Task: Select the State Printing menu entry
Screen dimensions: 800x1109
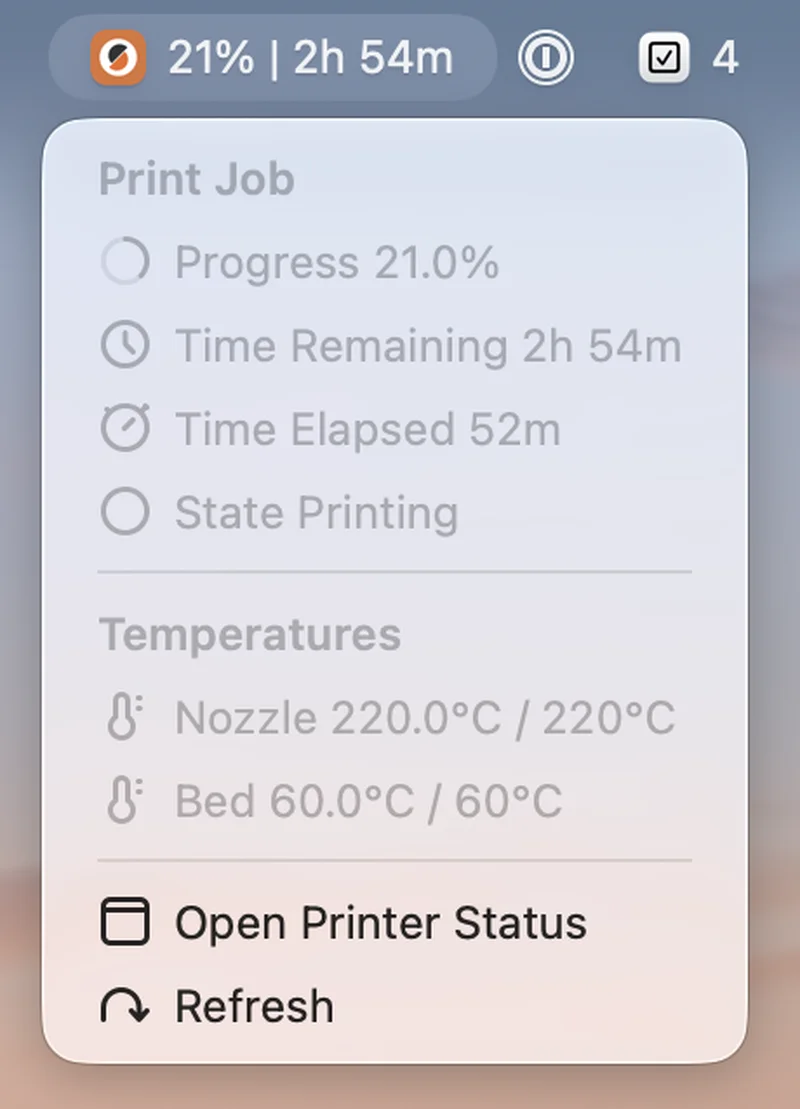Action: [316, 512]
